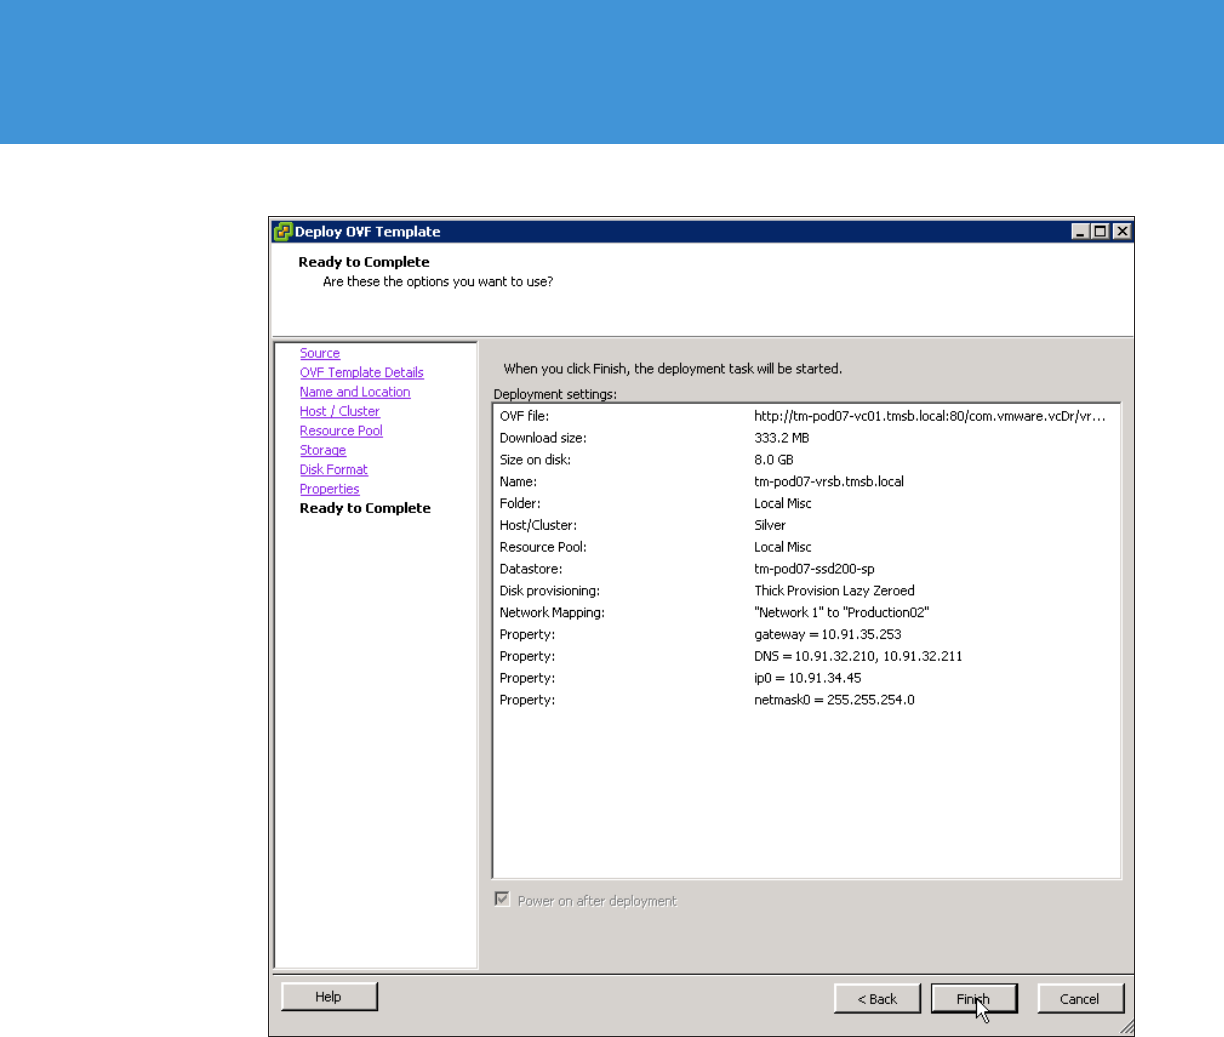Viewport: 1224px width, 1037px height.
Task: Click the window resize grip corner
Action: point(1126,1027)
